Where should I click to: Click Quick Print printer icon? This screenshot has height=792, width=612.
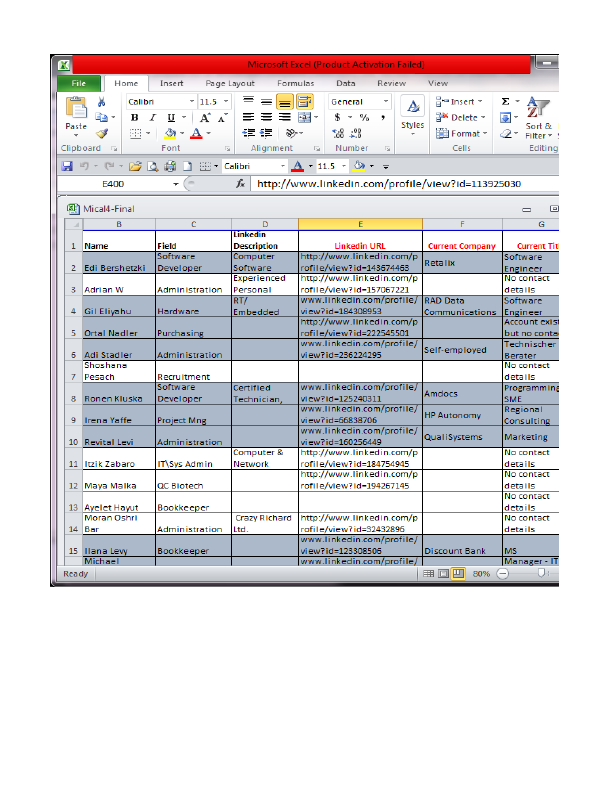coord(170,166)
